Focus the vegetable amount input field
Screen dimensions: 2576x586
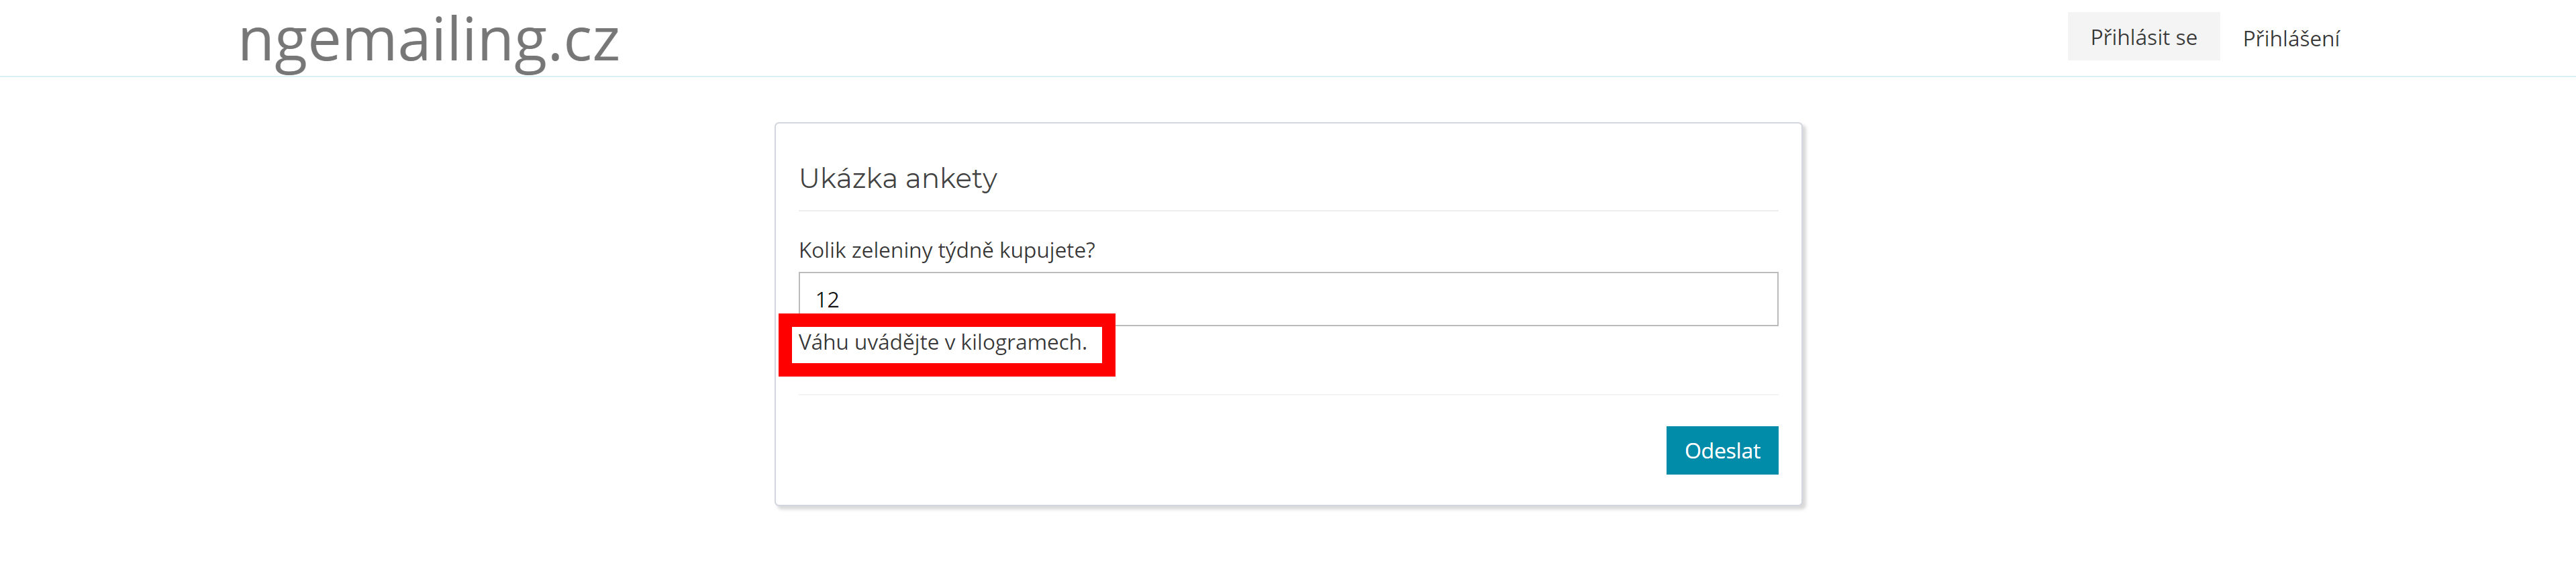point(1287,299)
